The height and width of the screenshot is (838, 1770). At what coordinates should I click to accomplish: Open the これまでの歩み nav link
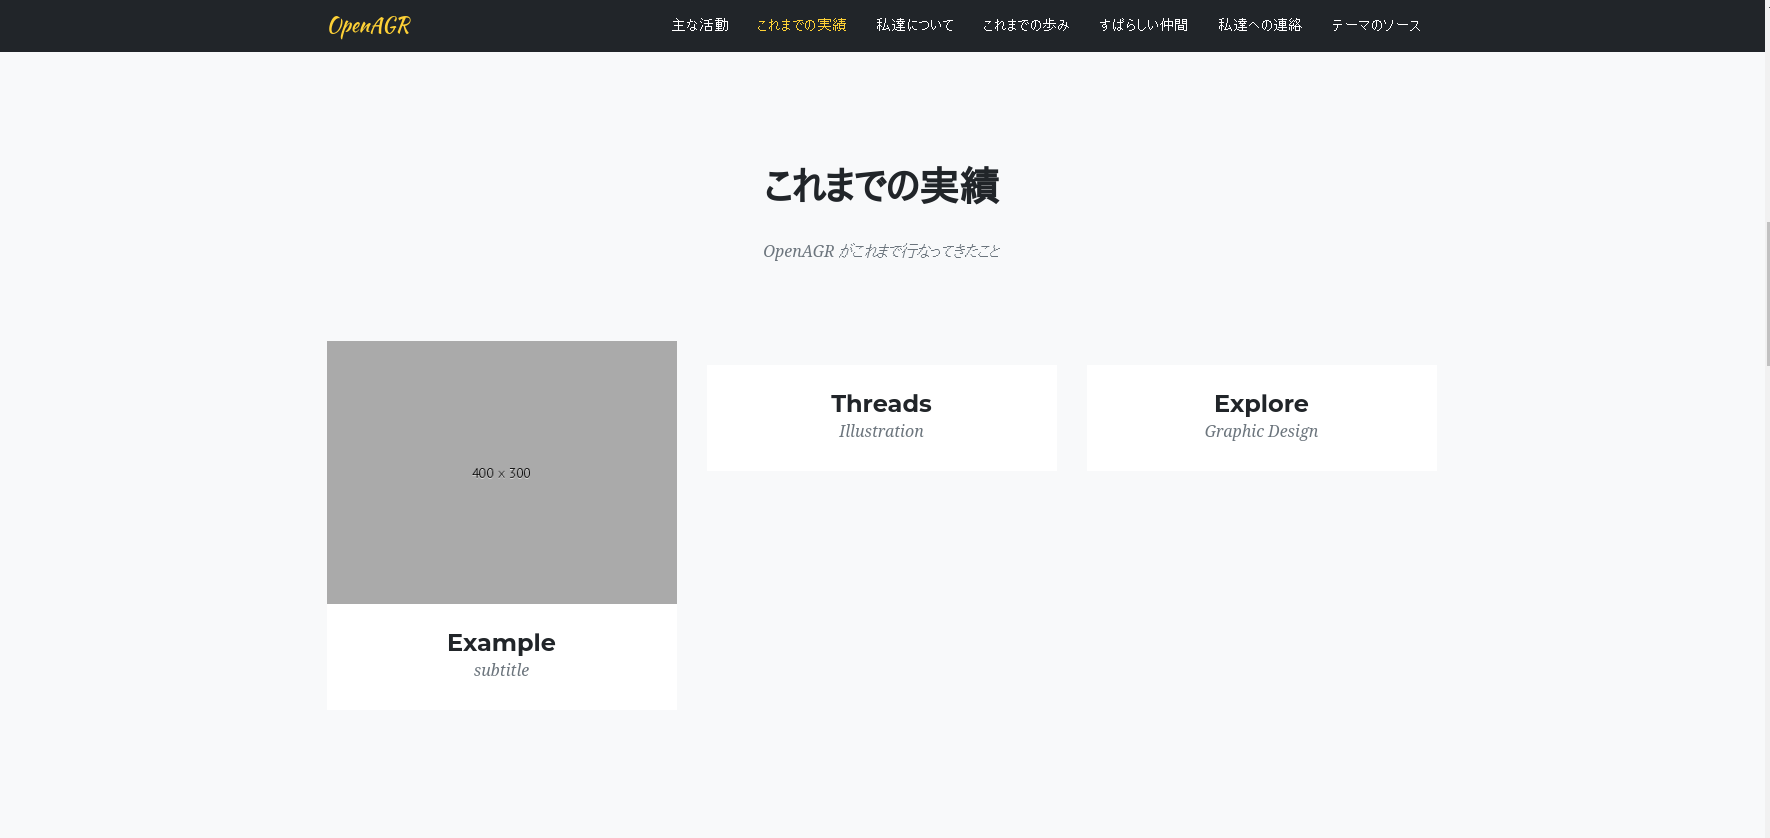[x=1026, y=25]
